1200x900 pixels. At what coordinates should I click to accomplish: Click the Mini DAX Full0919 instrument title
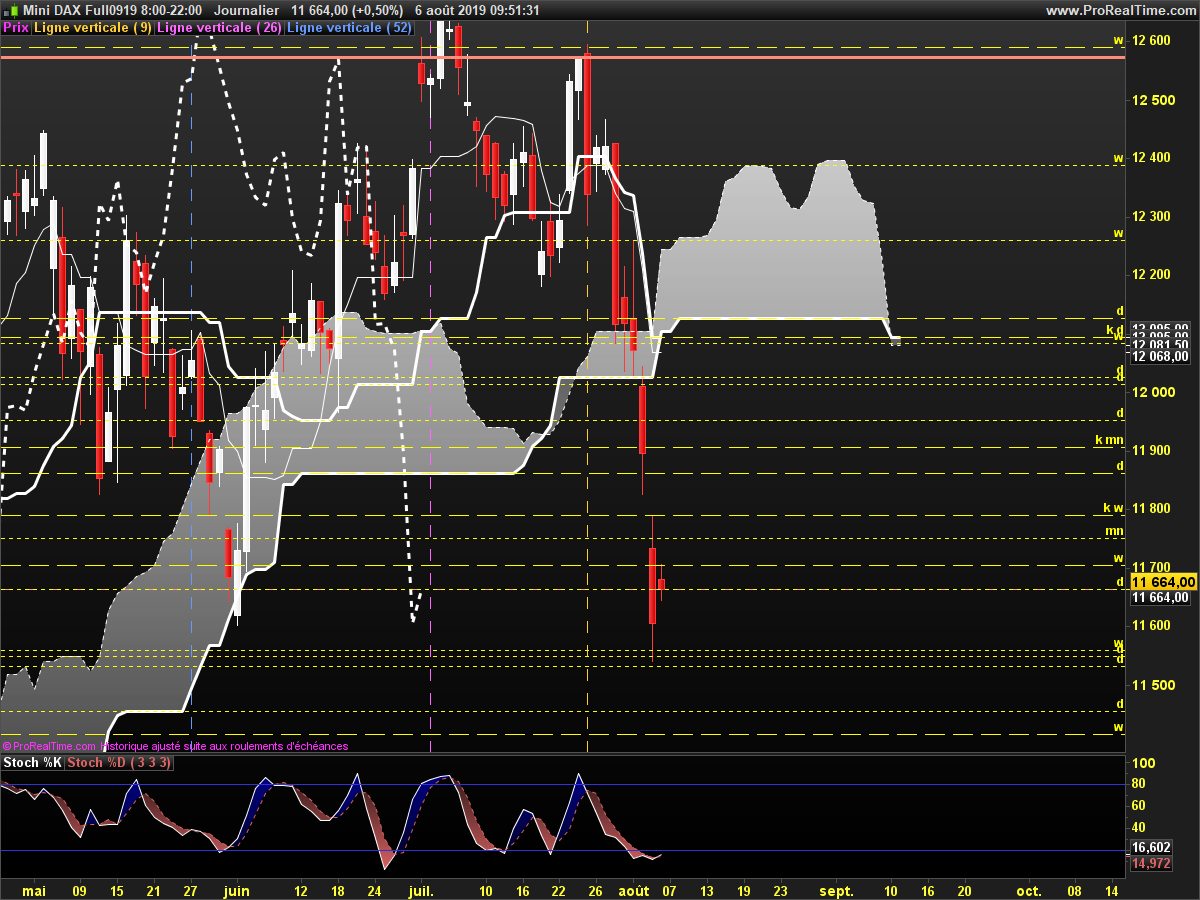click(79, 10)
